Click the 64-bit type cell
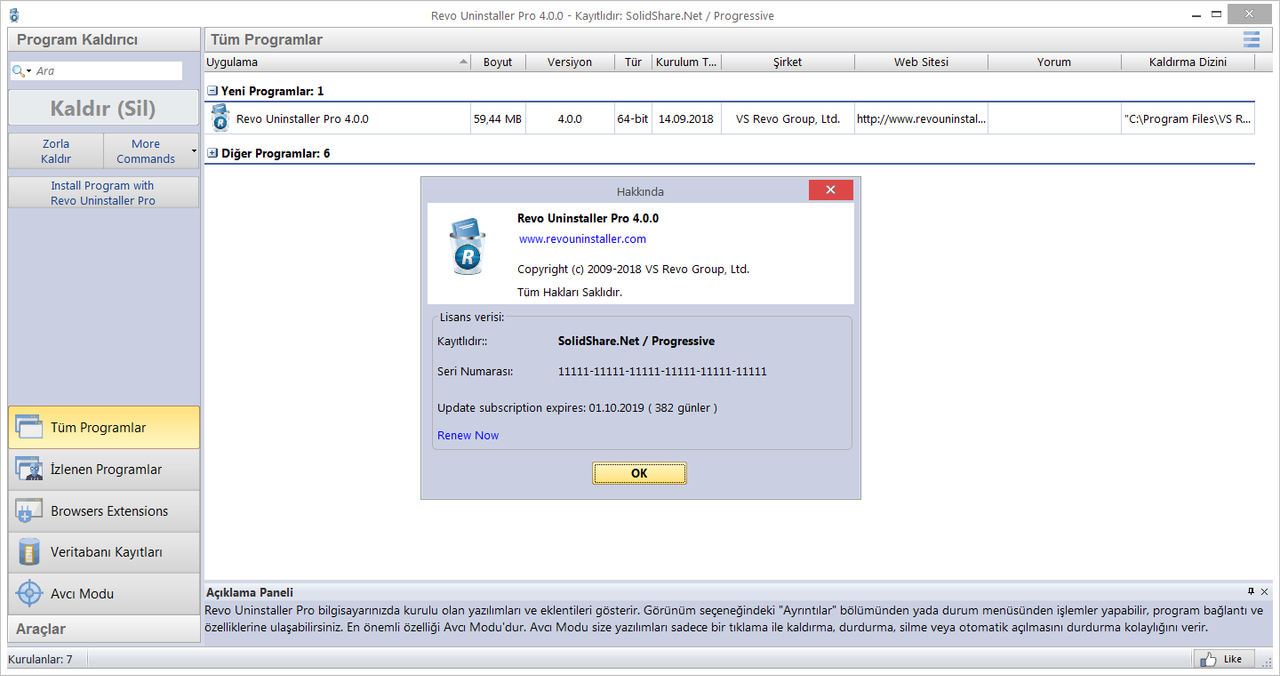This screenshot has width=1280, height=676. point(633,119)
